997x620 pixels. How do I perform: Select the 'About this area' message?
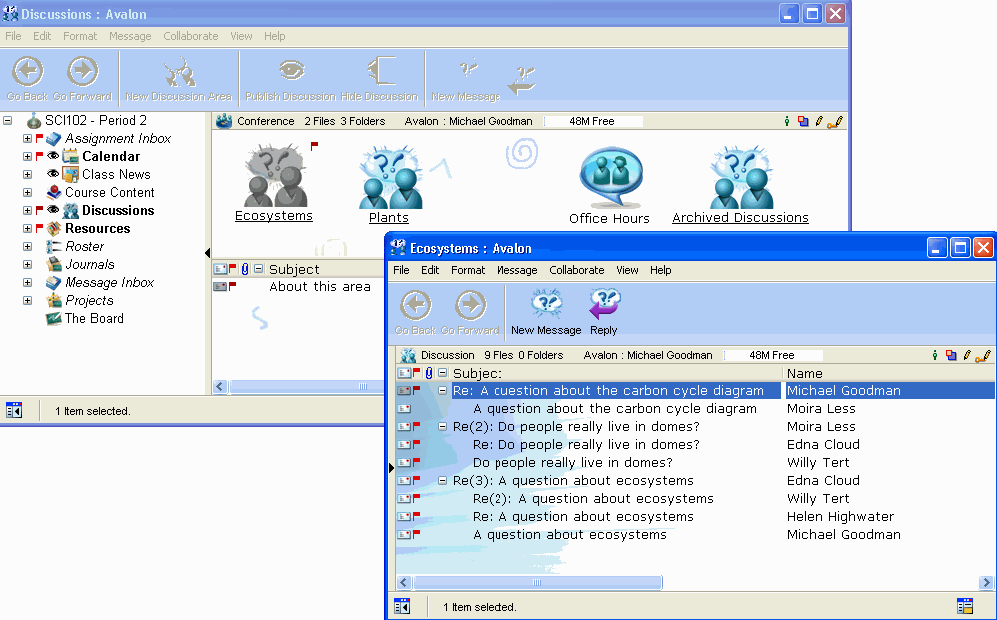tap(319, 287)
